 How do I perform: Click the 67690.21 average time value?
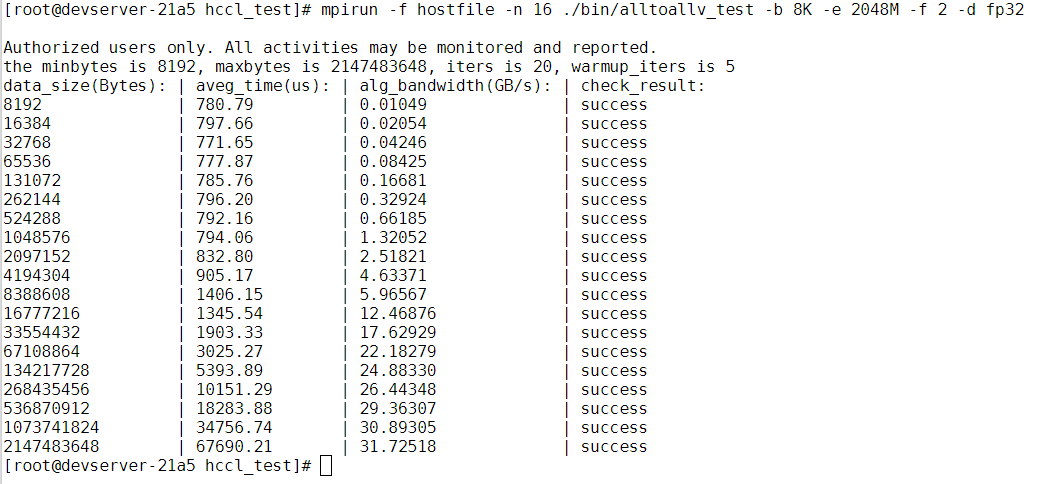[x=234, y=446]
